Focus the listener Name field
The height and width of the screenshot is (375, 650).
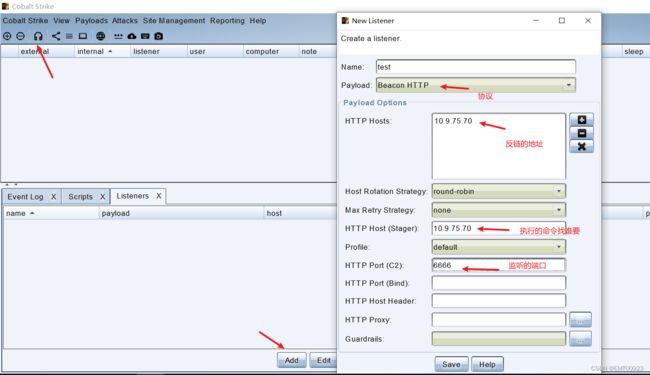click(x=475, y=67)
